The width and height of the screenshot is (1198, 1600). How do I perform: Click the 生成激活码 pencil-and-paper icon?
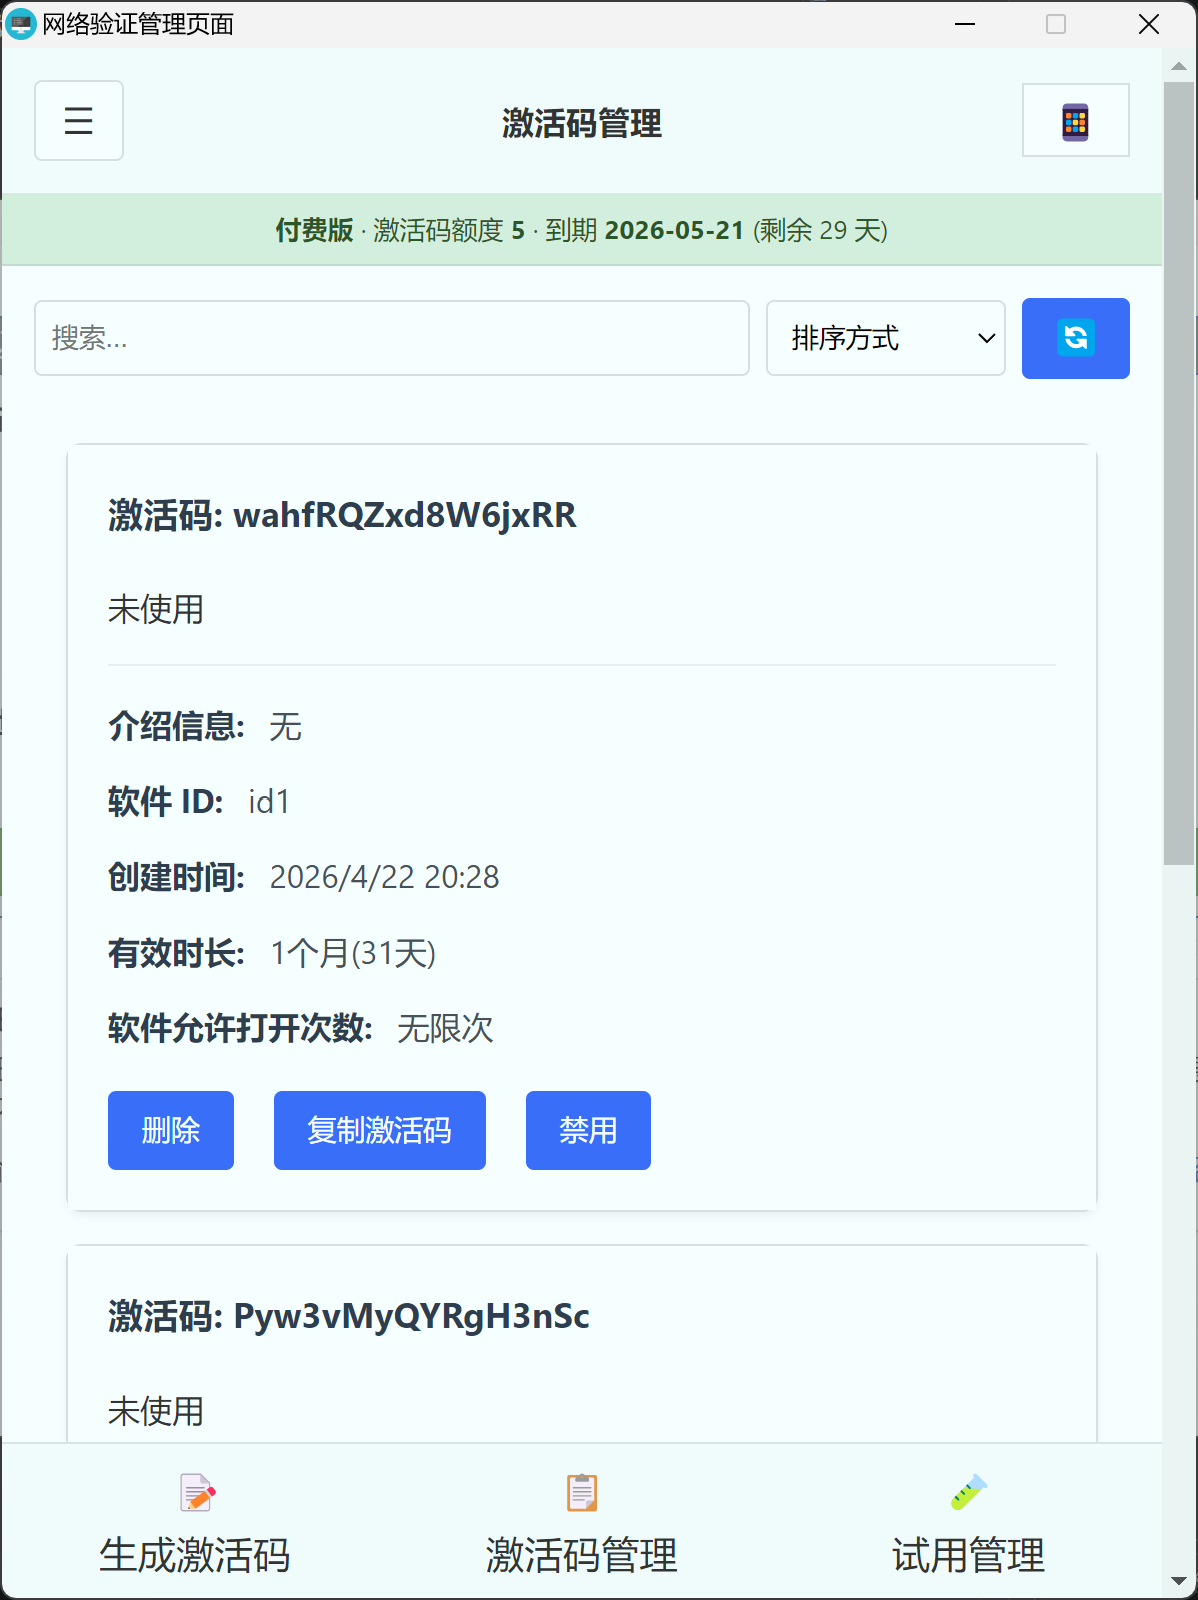[x=197, y=1492]
